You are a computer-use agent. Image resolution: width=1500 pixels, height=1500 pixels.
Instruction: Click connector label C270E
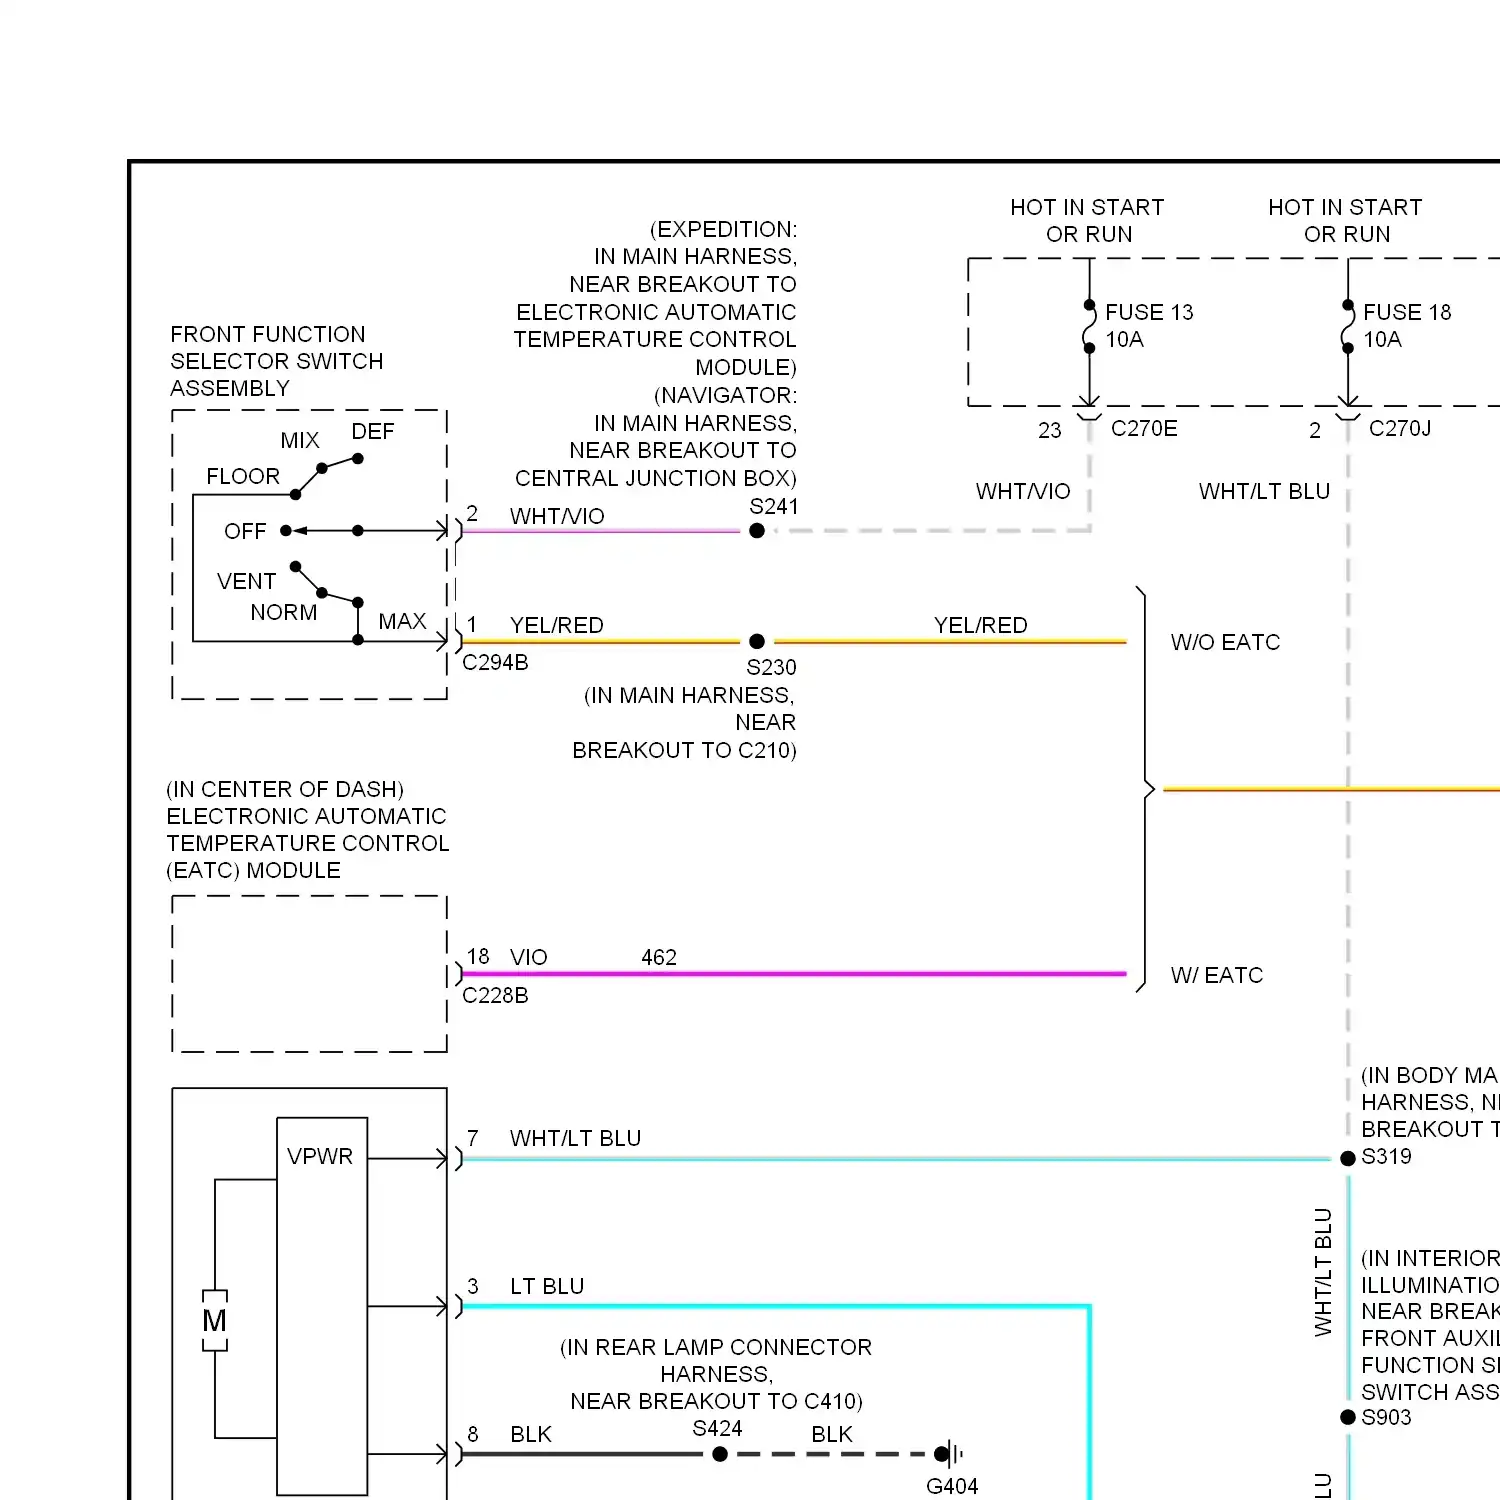1144,428
